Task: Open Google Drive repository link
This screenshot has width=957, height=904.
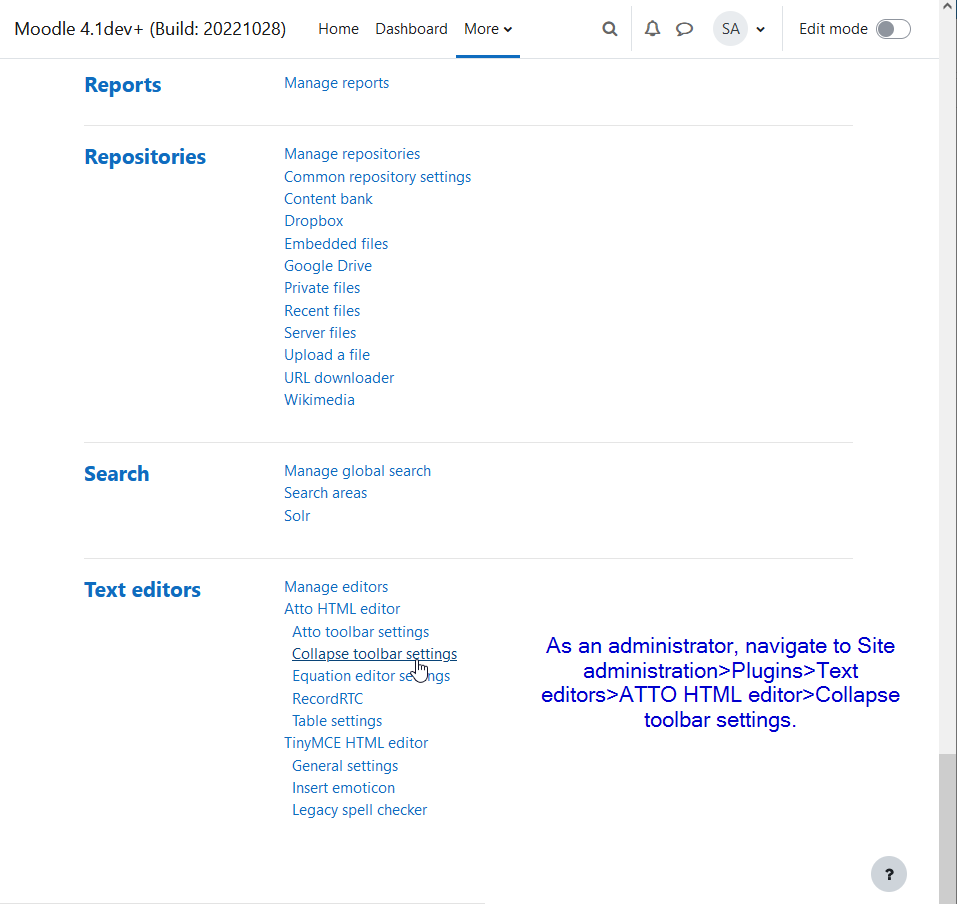Action: click(x=328, y=266)
